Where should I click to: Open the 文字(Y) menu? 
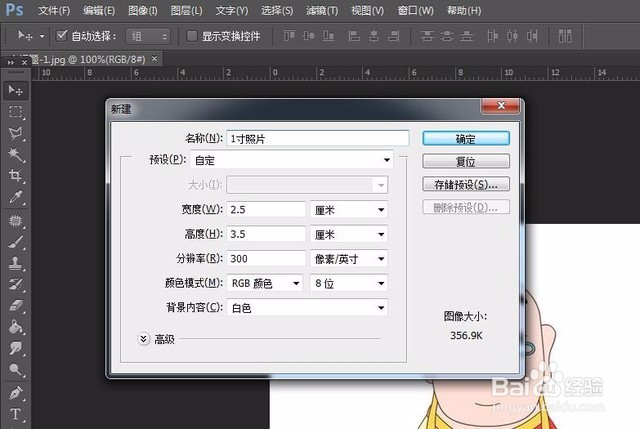231,10
